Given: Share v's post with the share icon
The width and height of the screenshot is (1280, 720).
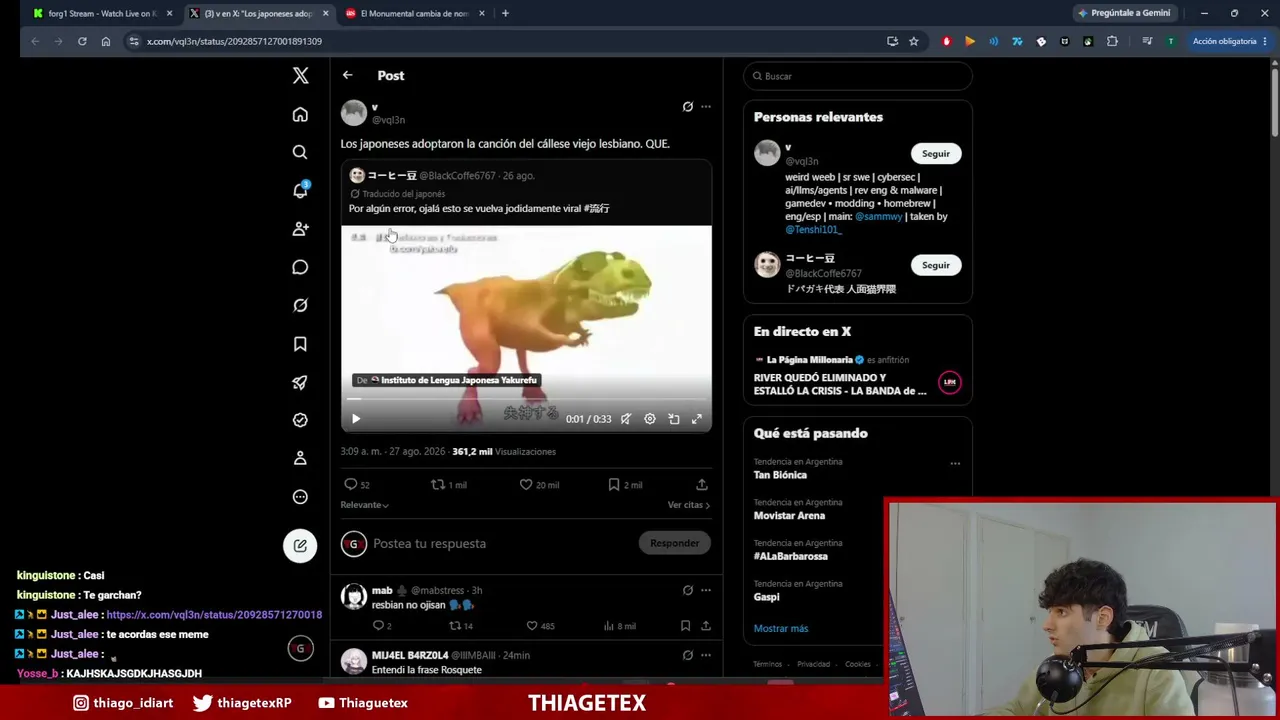Looking at the screenshot, I should pos(702,484).
